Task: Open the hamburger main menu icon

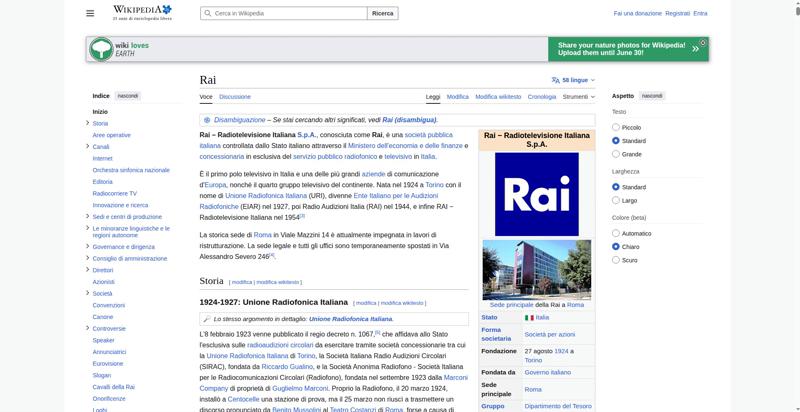Action: point(90,13)
